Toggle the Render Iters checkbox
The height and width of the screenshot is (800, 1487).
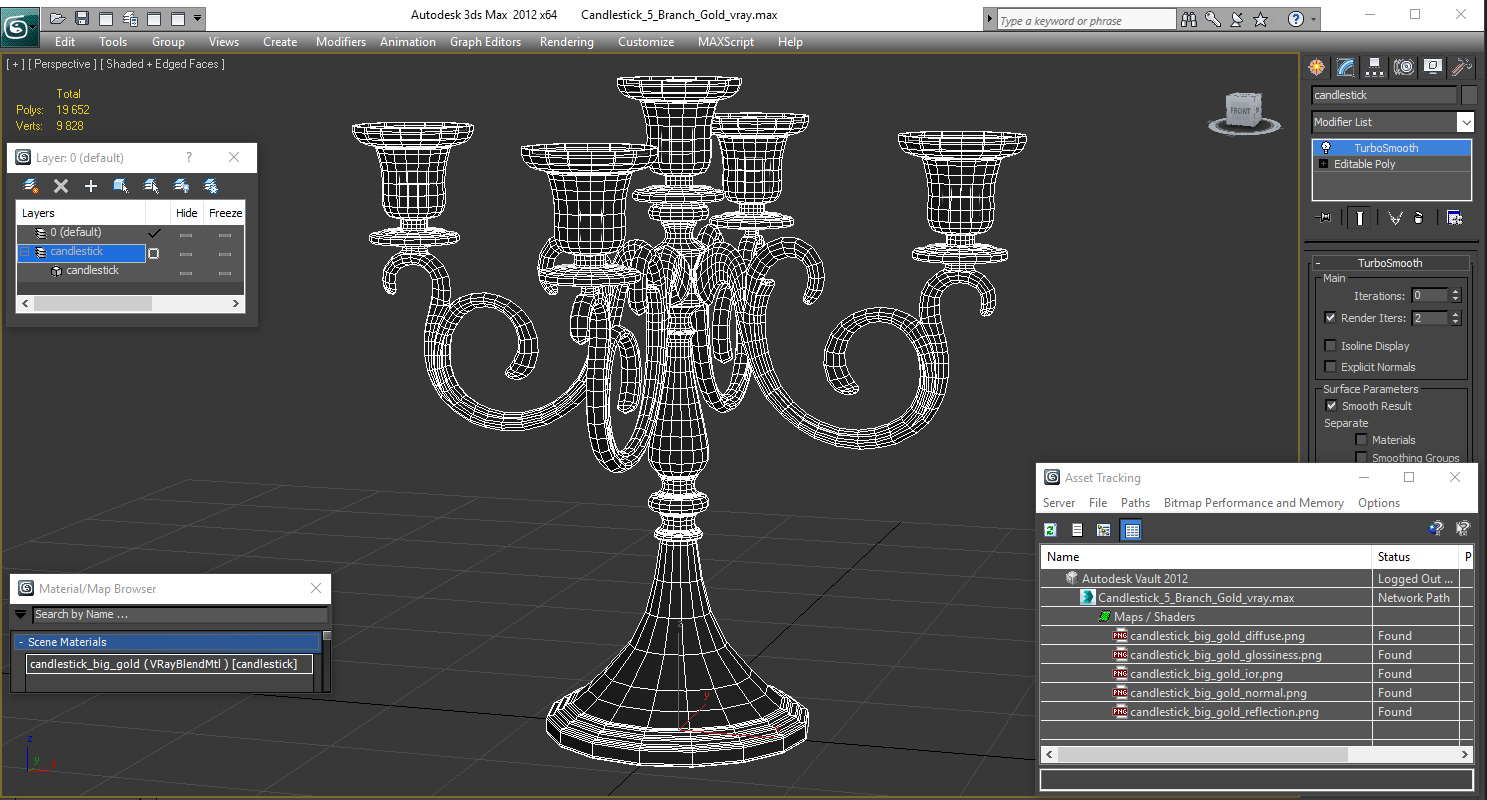[x=1330, y=318]
